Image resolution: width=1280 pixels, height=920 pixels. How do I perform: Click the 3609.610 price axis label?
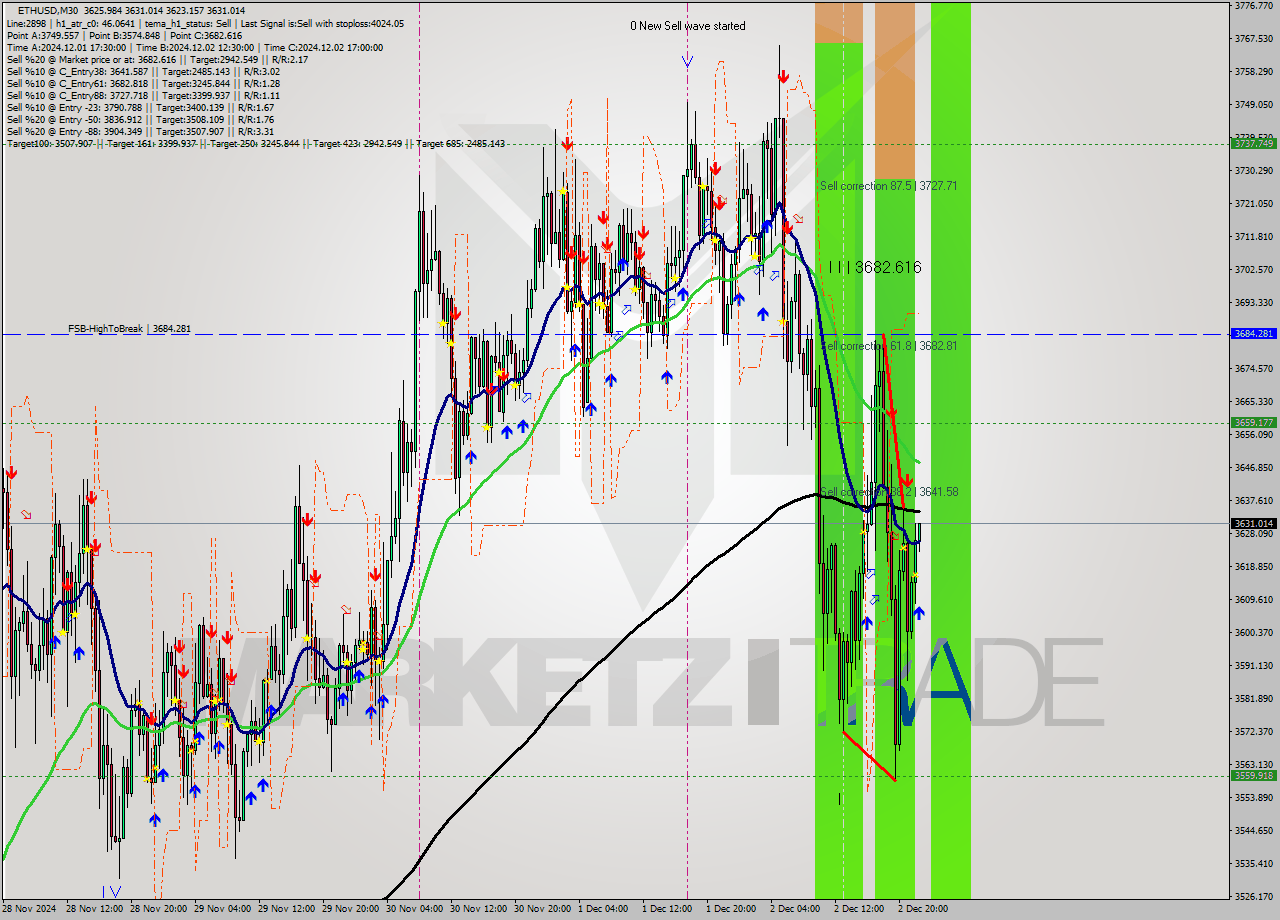pos(1253,599)
